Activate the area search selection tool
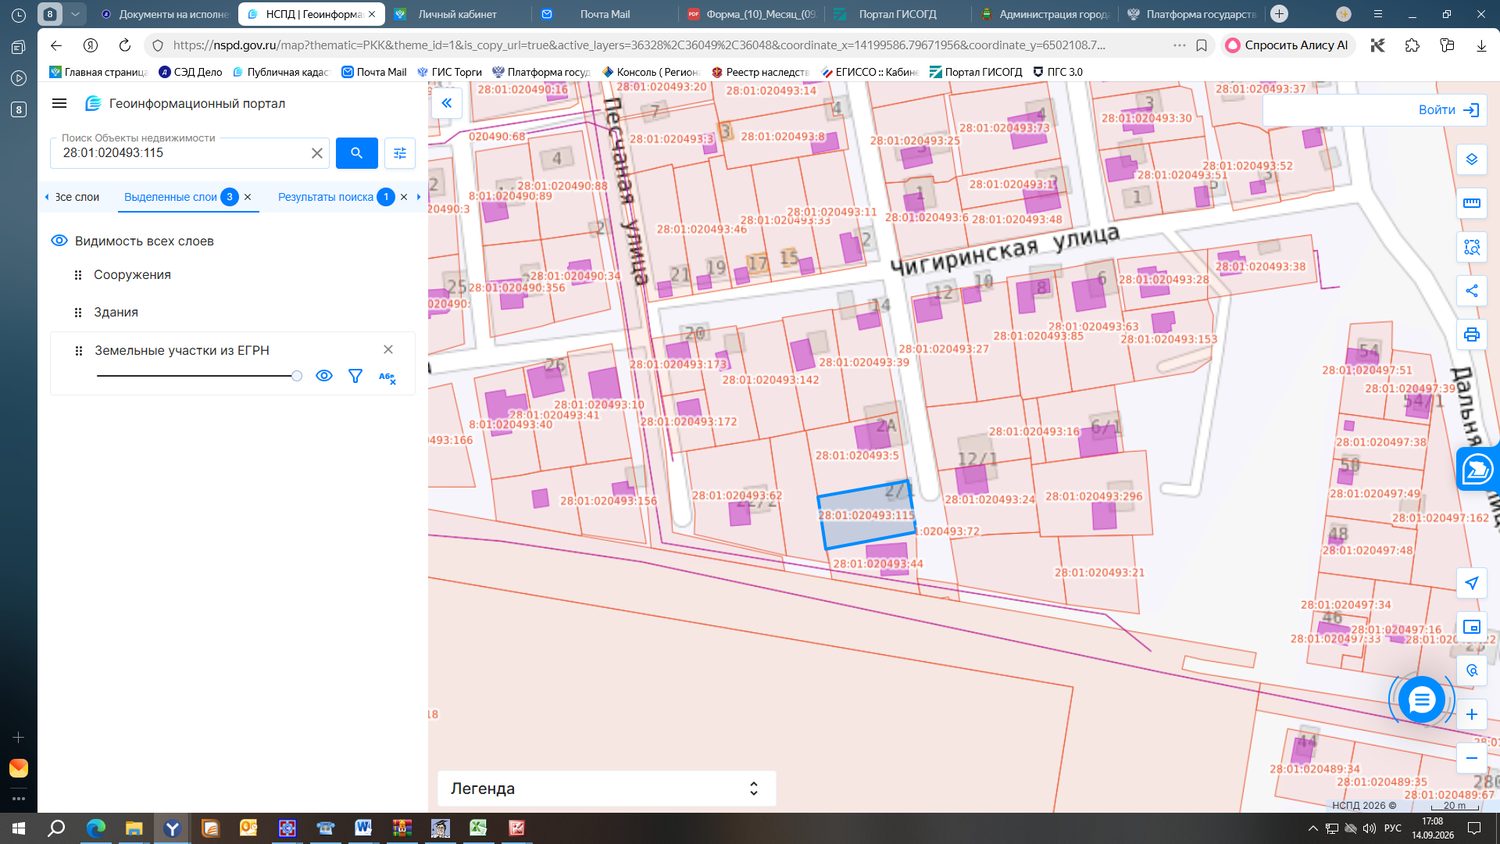The image size is (1500, 844). click(x=1471, y=247)
